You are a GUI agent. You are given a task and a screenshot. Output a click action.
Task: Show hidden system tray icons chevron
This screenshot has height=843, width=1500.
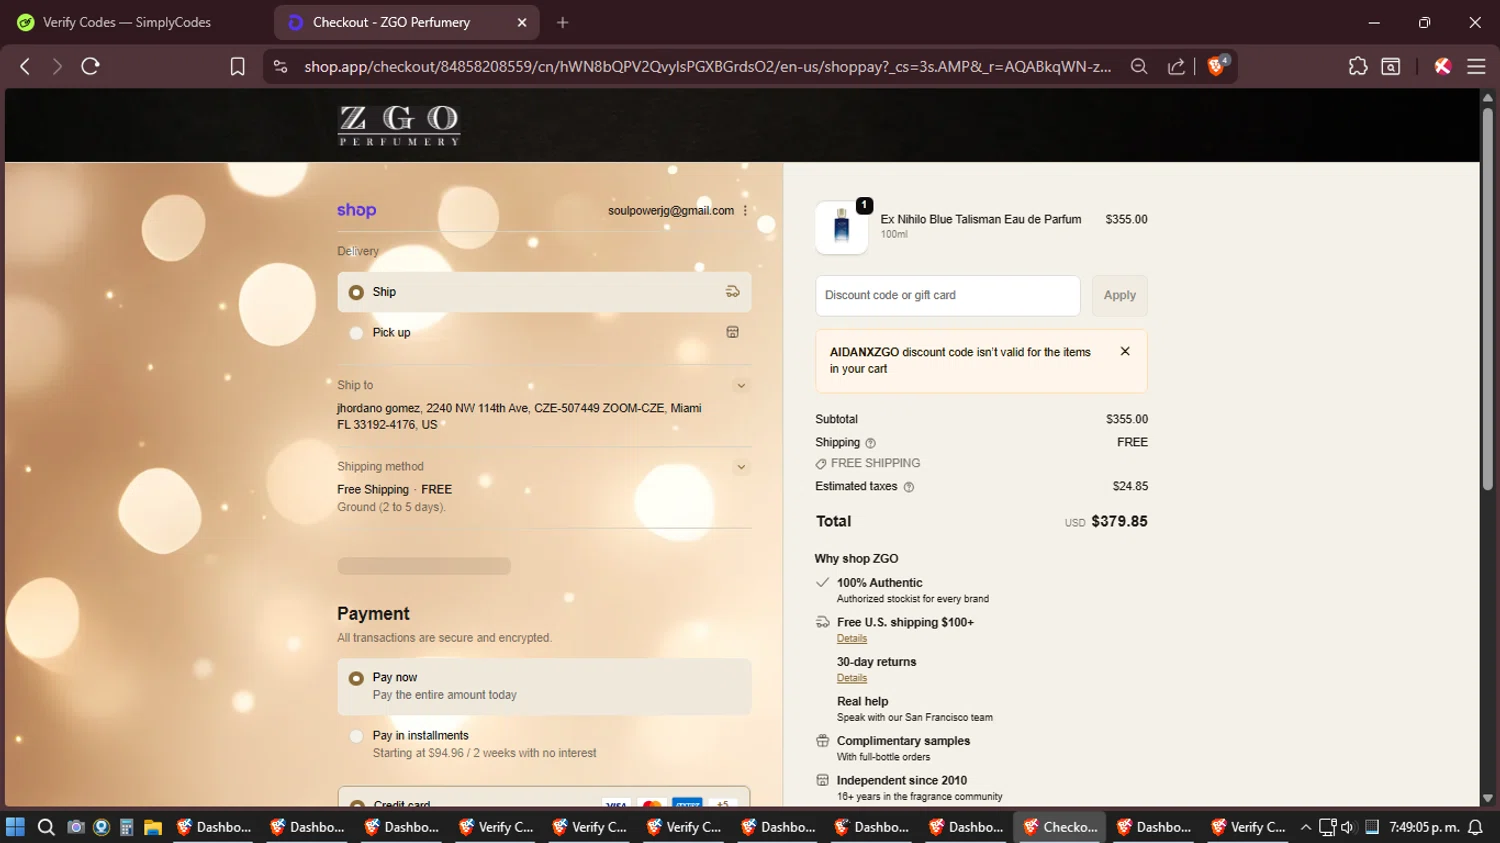pos(1306,827)
